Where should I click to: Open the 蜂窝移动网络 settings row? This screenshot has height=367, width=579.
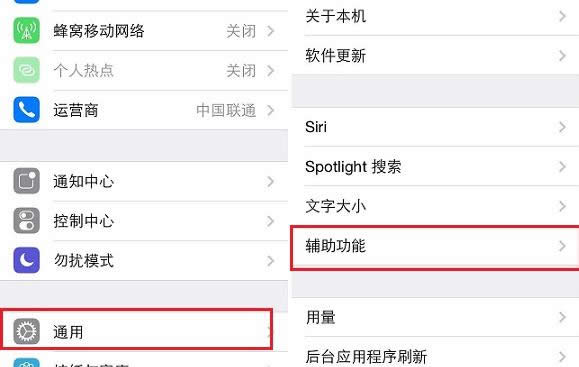[144, 31]
